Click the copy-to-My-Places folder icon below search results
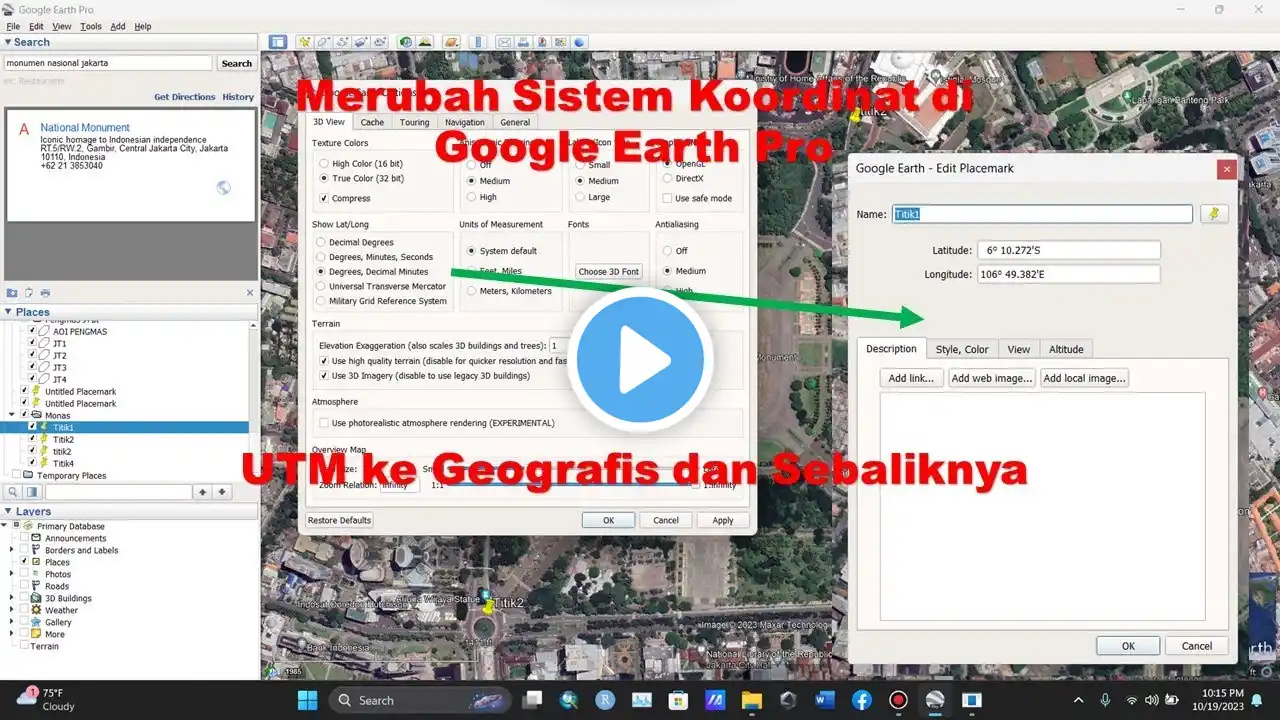 12,293
